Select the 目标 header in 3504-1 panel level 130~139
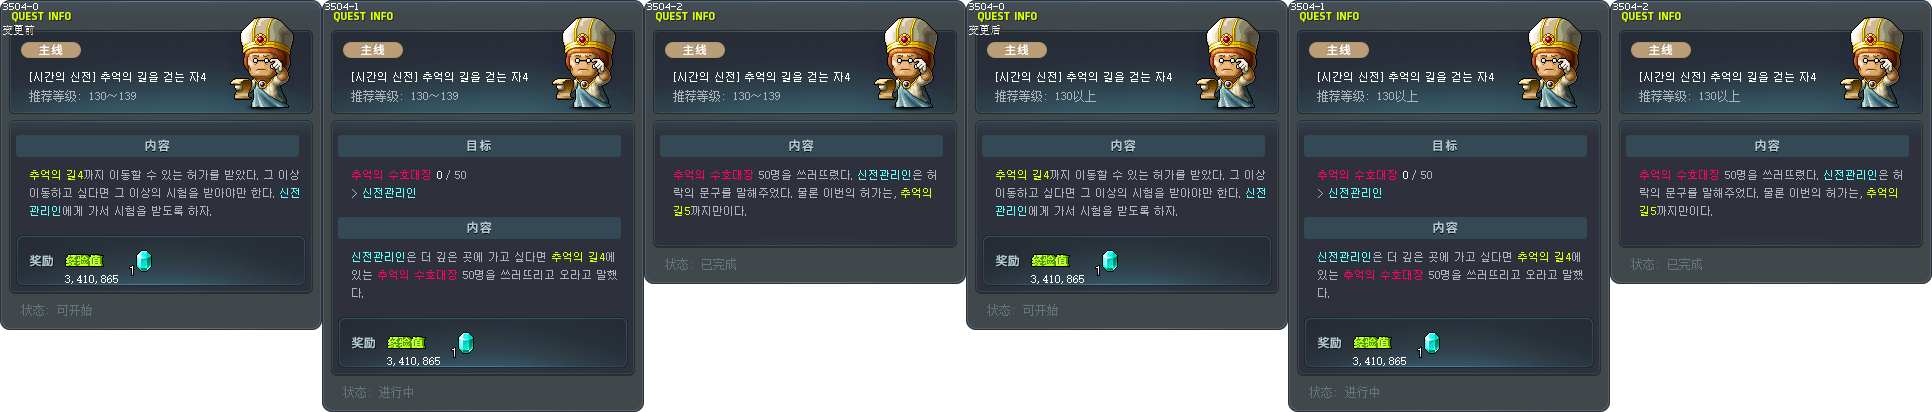Viewport: 1932px width, 412px height. [x=479, y=146]
